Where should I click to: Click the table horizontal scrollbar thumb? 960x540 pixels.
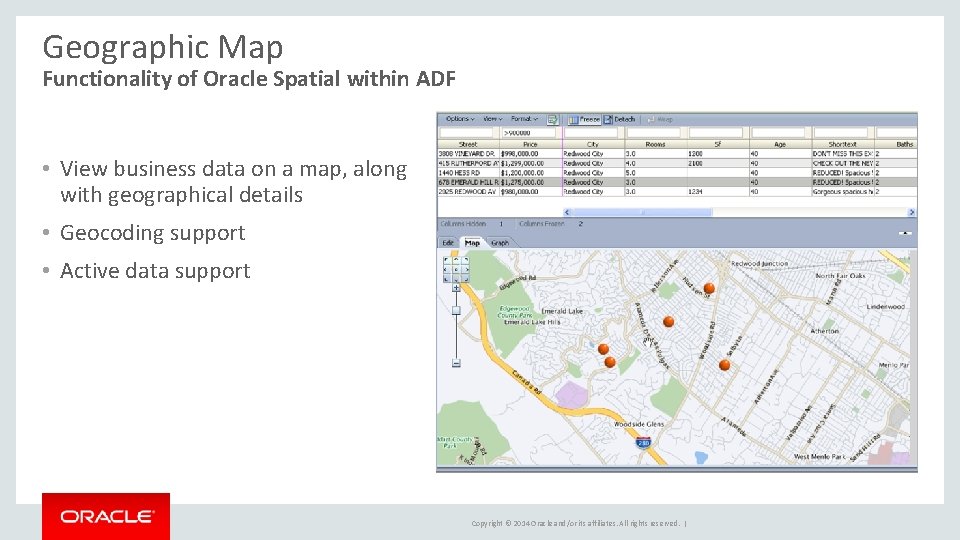pos(641,212)
